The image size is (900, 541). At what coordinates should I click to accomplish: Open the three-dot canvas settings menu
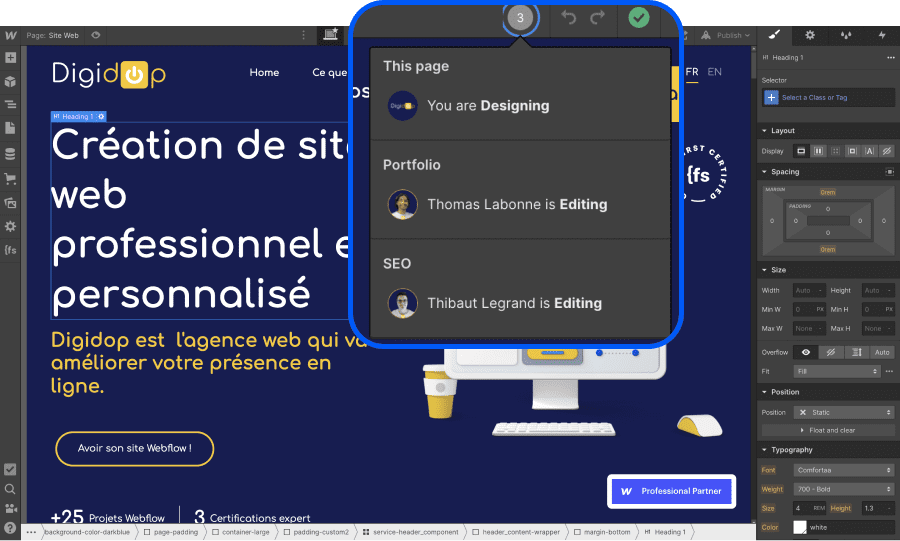point(304,36)
